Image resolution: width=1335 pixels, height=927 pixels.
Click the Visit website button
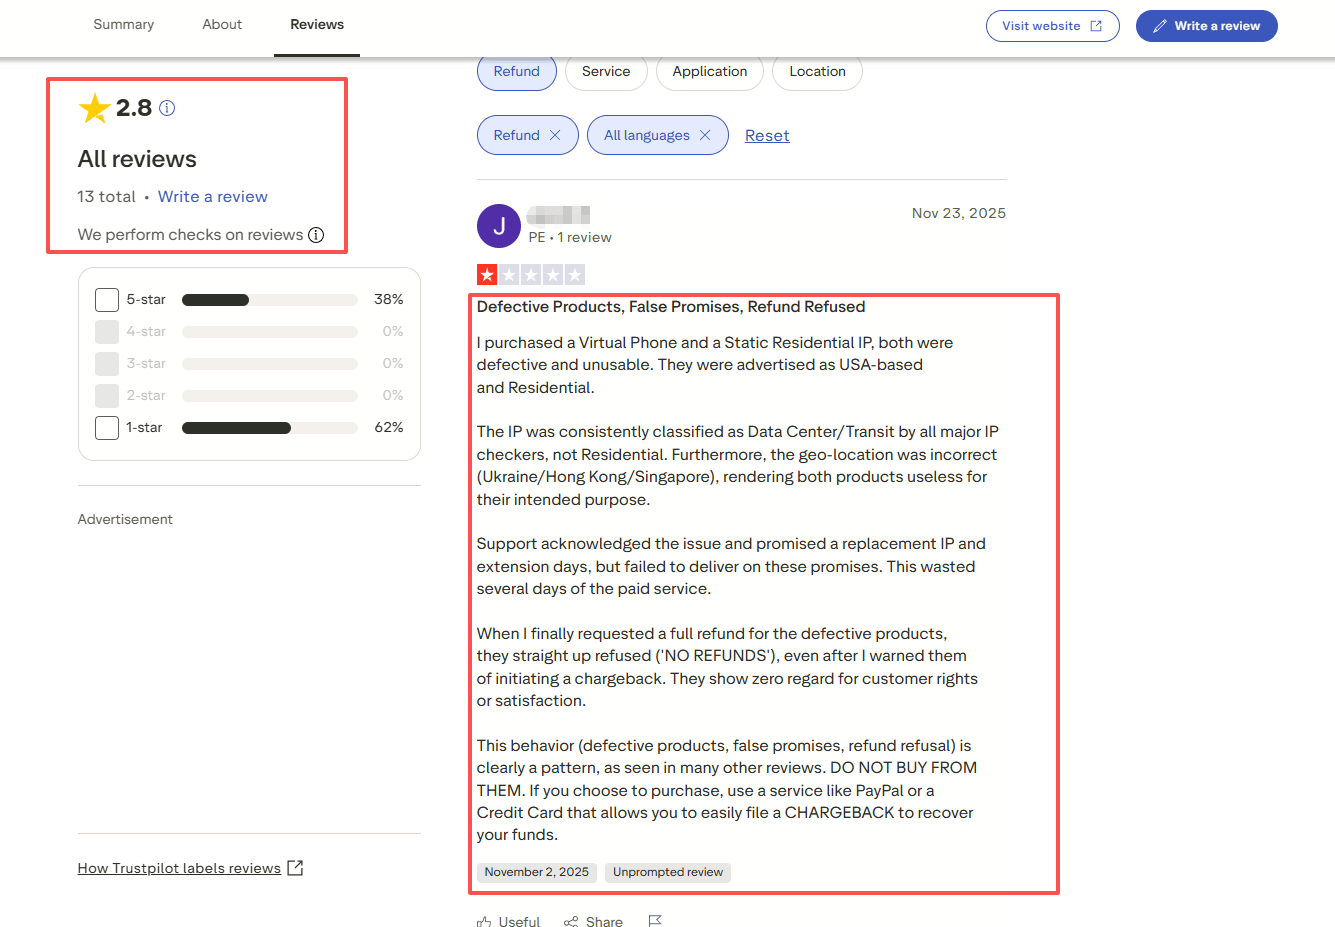tap(1052, 26)
